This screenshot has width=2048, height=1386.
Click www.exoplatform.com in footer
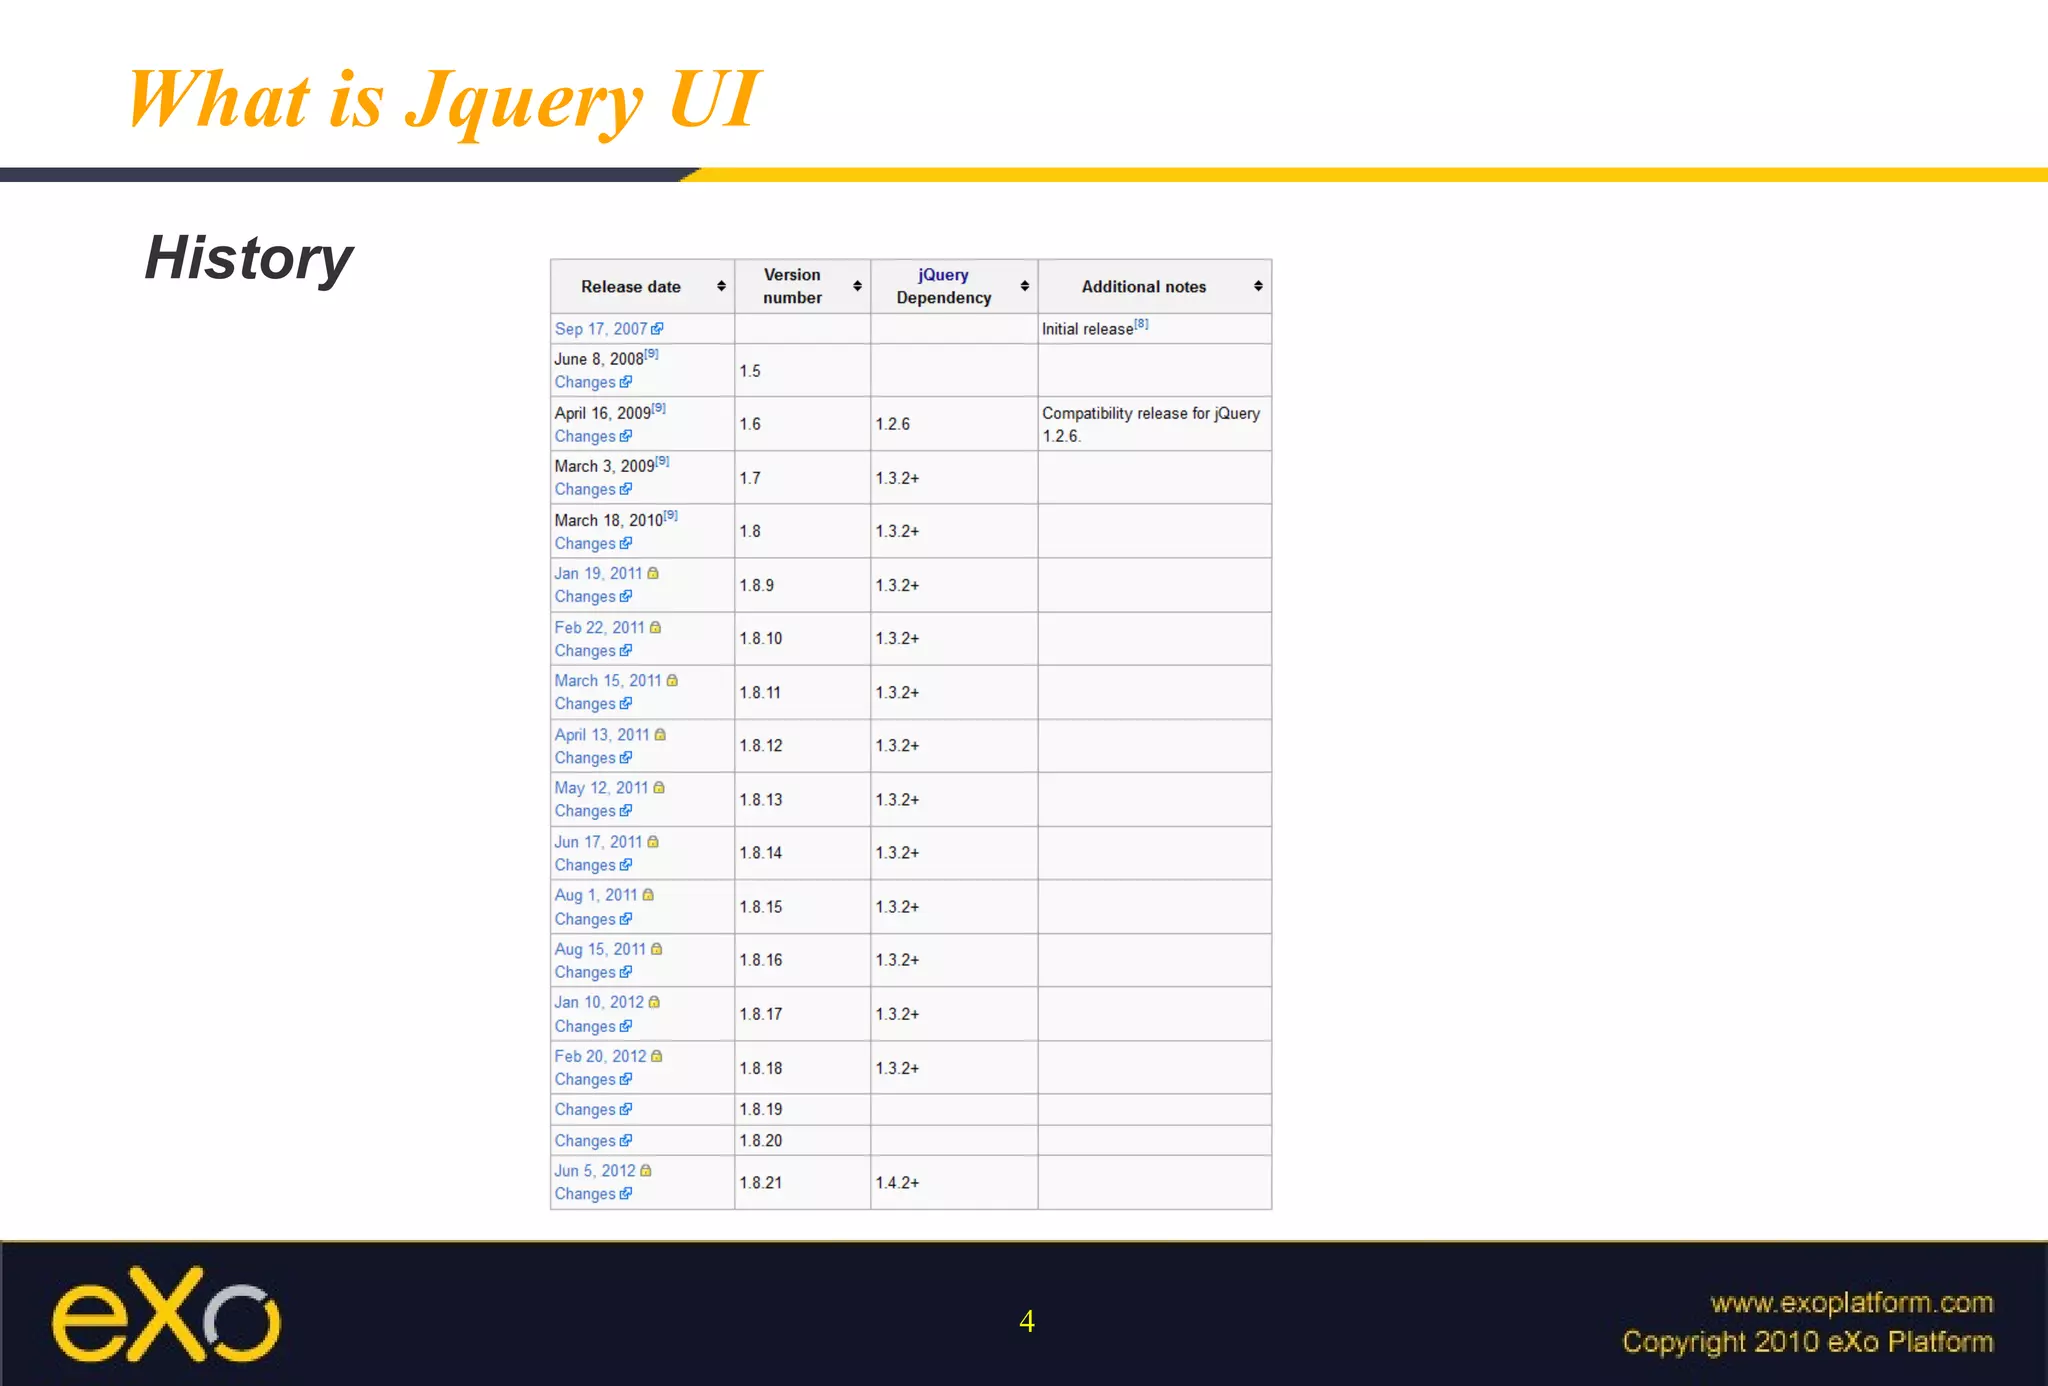1852,1302
